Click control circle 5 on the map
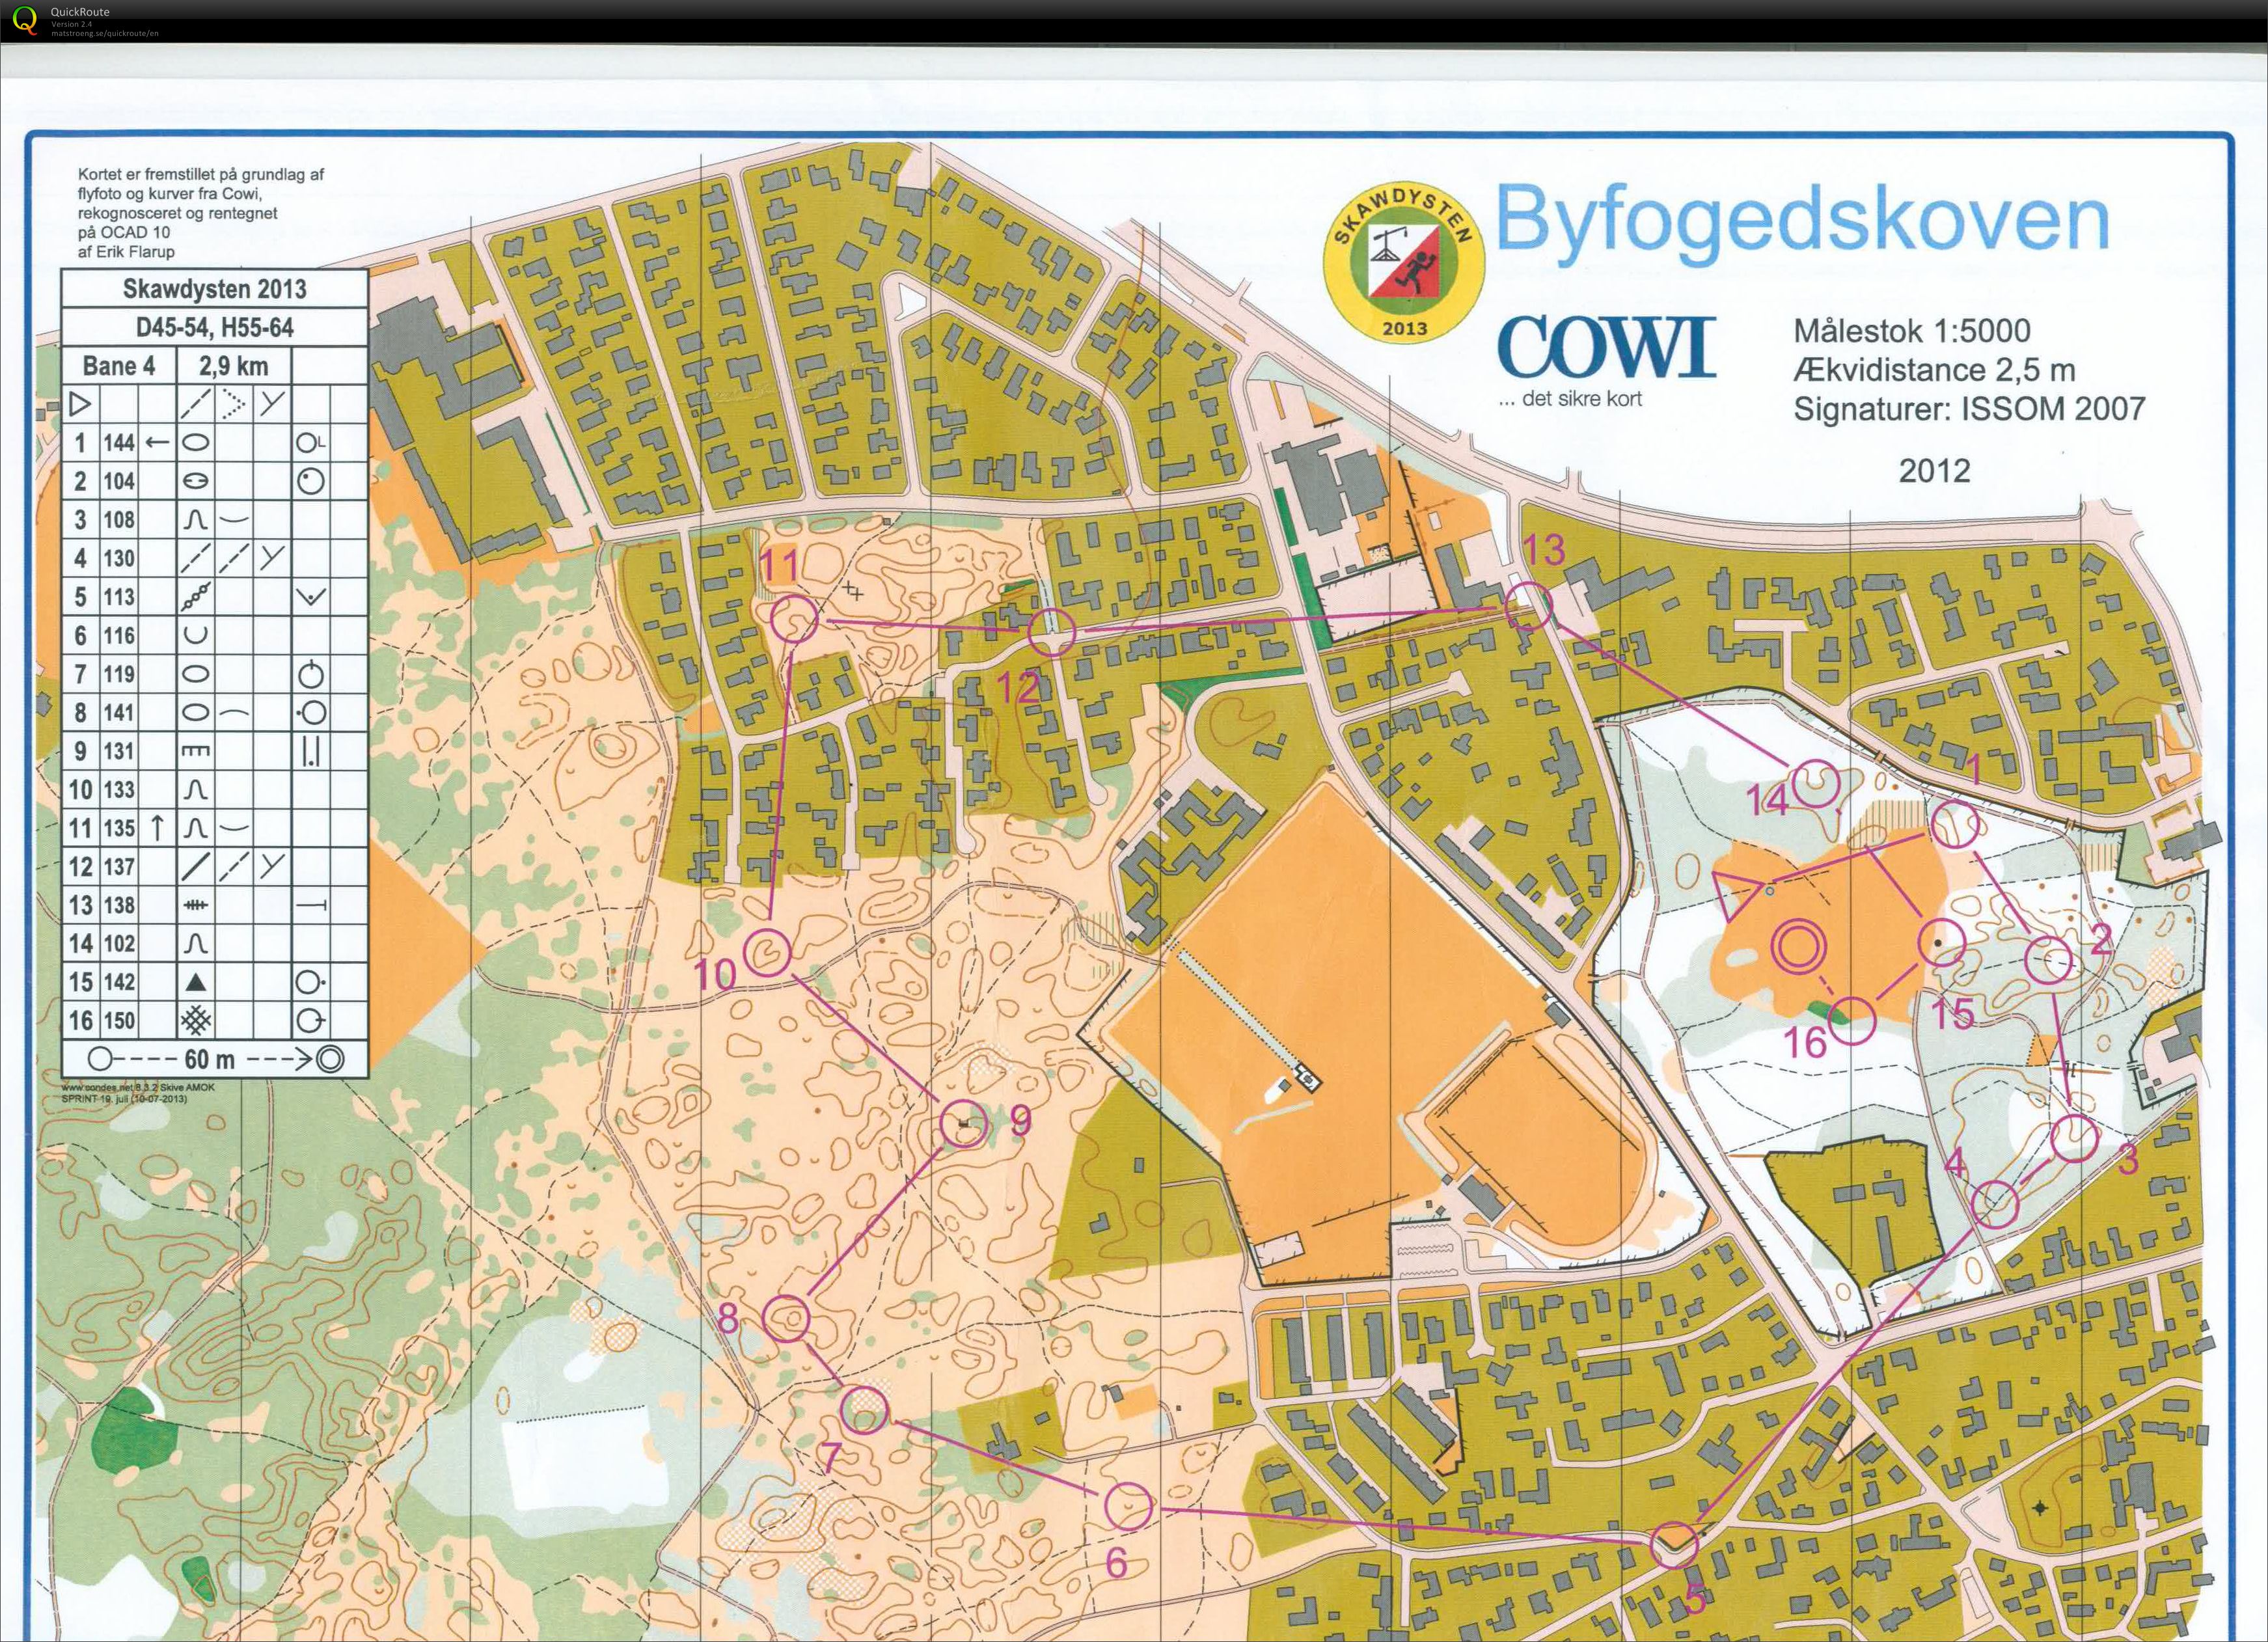The image size is (2268, 1642). pyautogui.click(x=1674, y=1544)
